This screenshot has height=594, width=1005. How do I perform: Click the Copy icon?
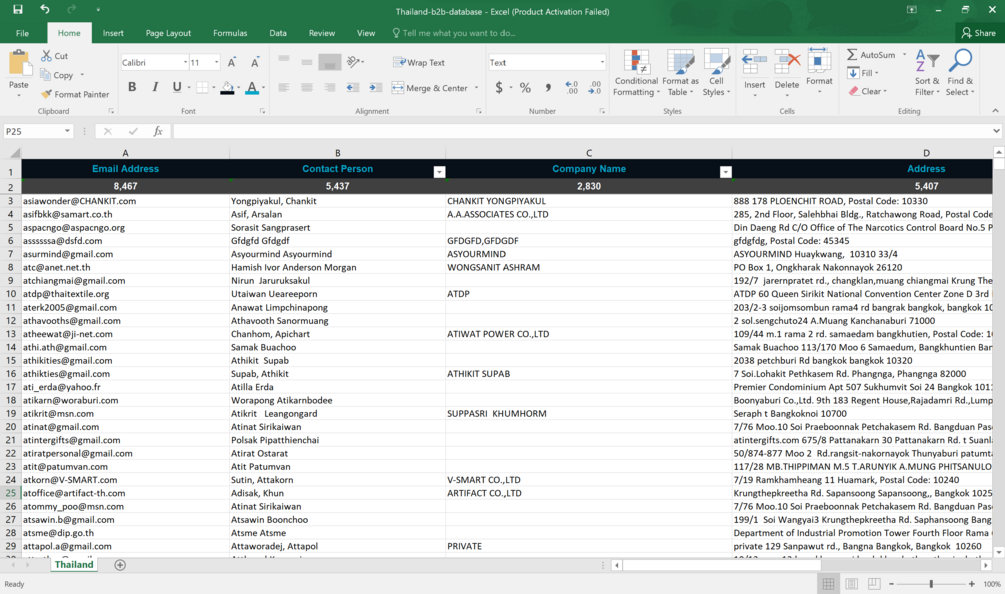tap(46, 75)
